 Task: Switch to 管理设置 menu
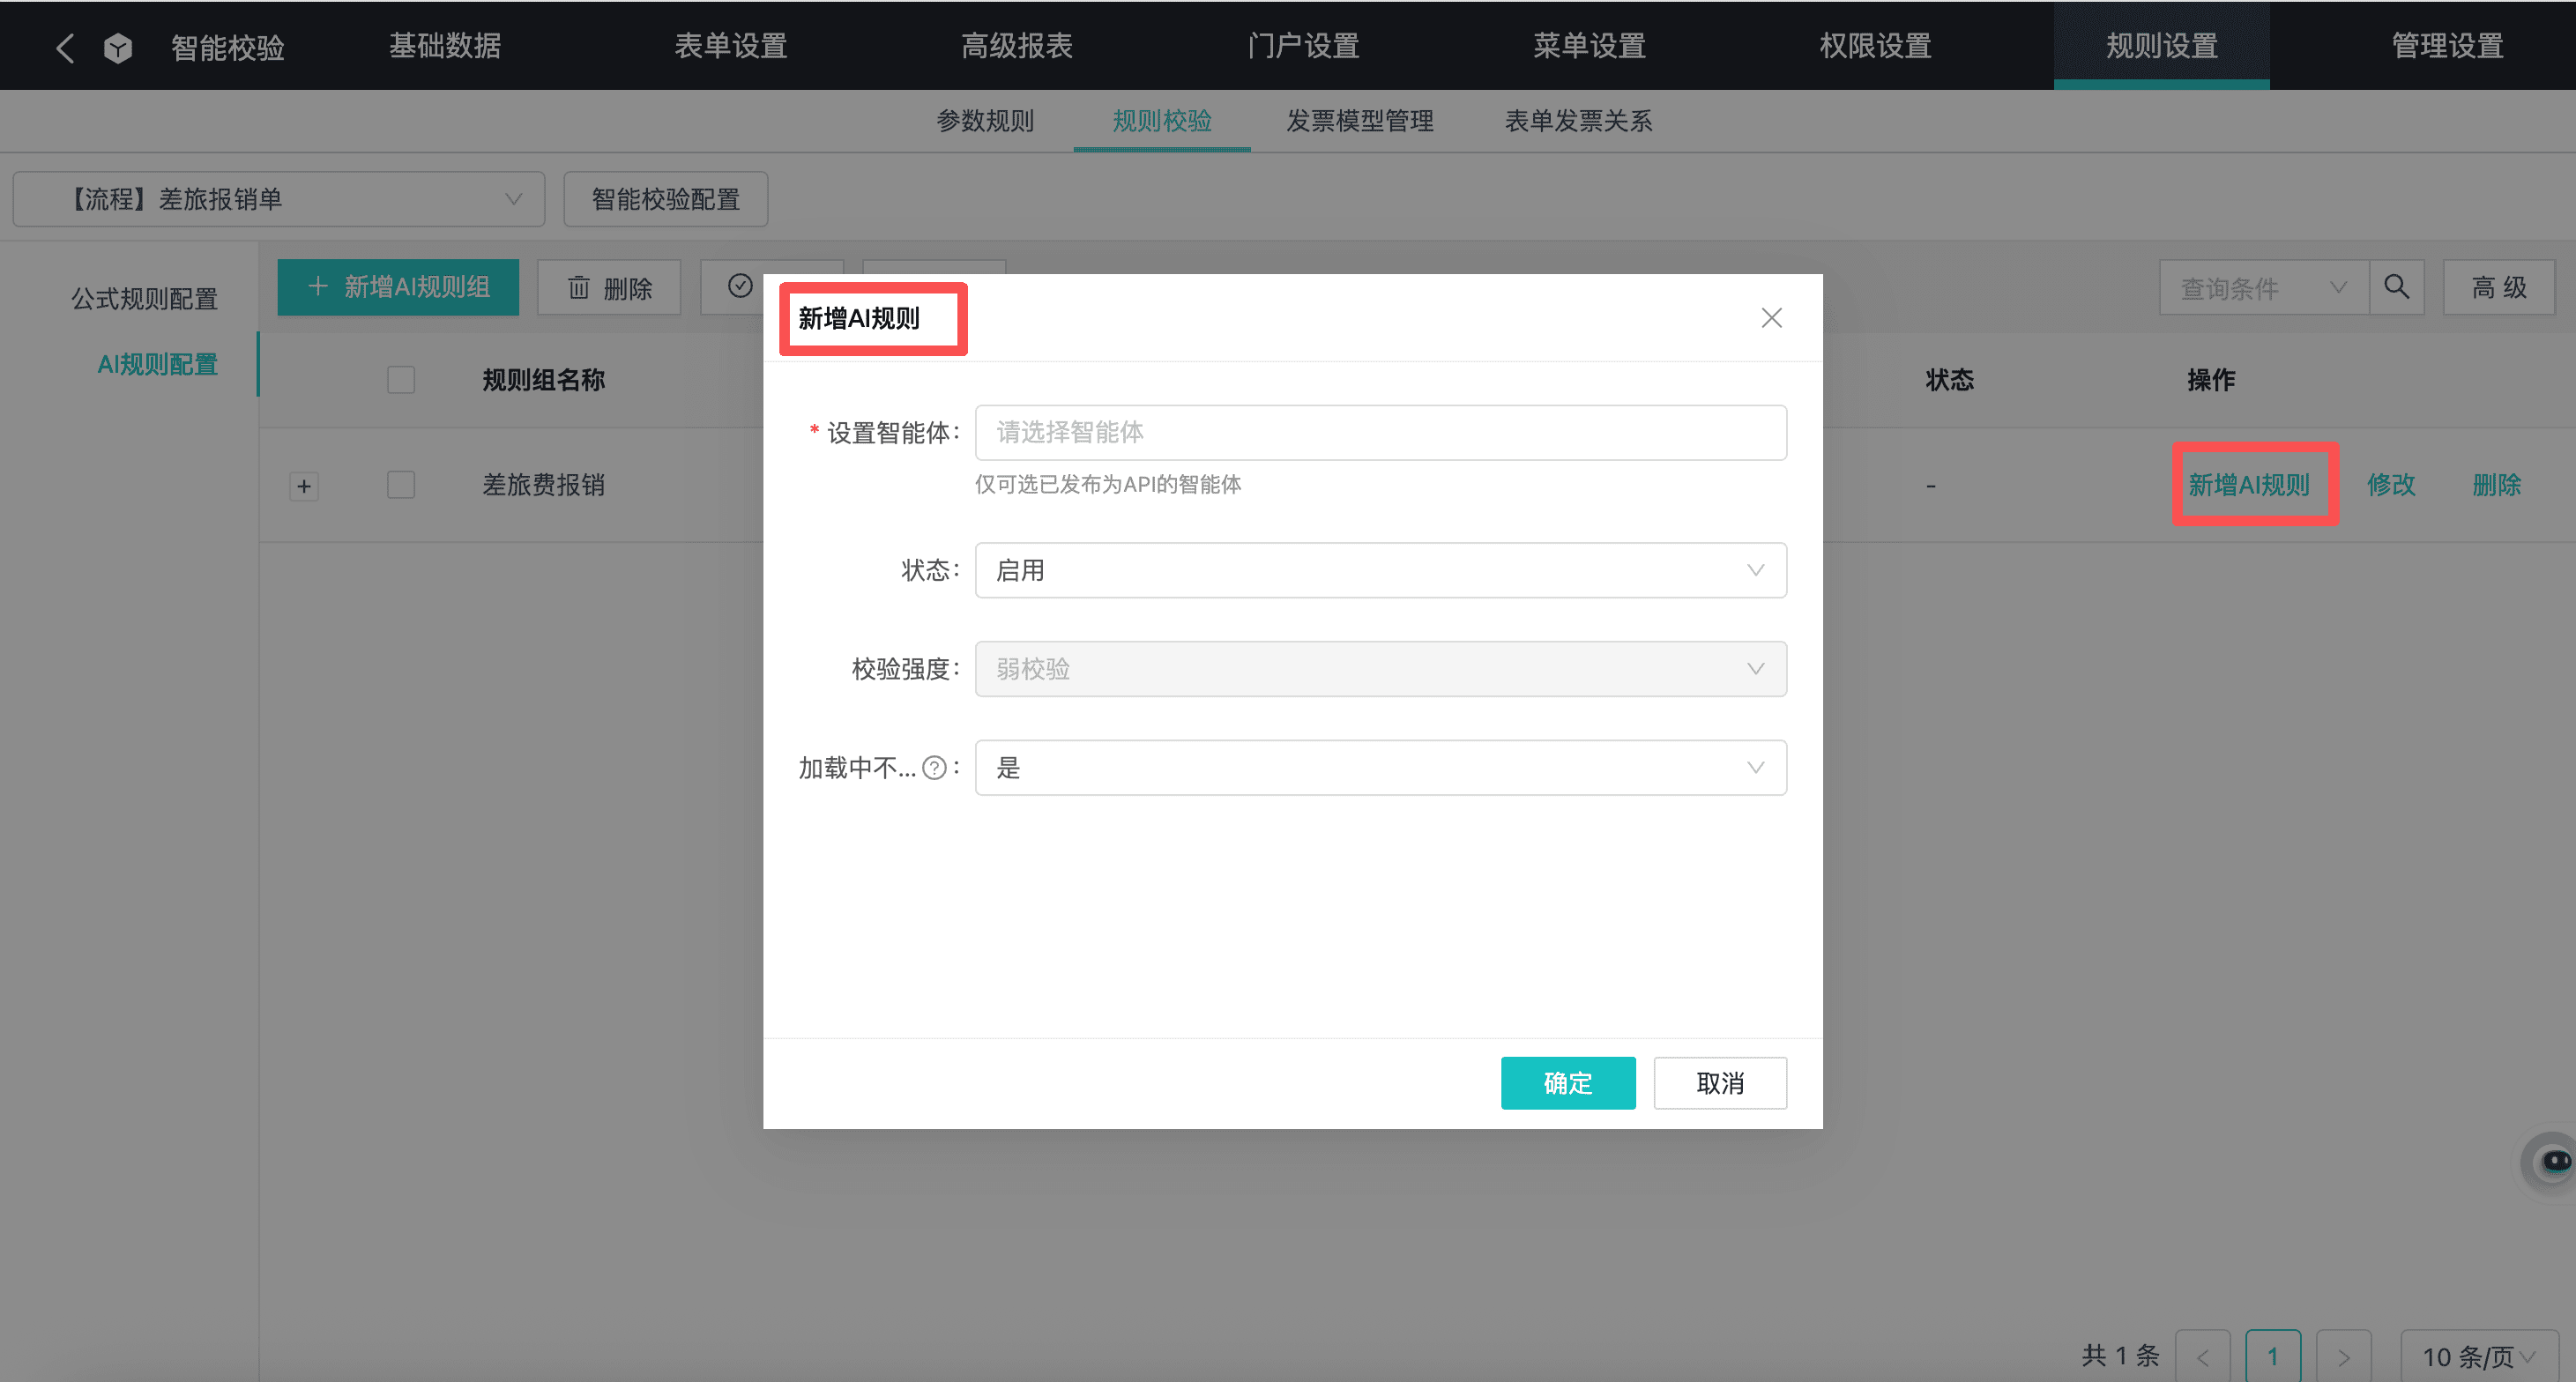2447,46
